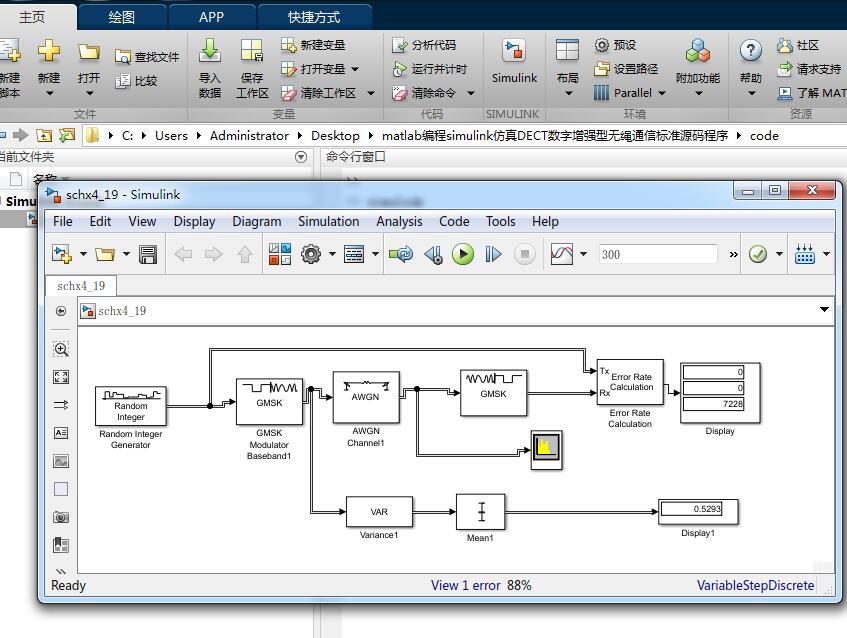Open the Model Explorer icon
Screen dimensions: 847x638
354,254
